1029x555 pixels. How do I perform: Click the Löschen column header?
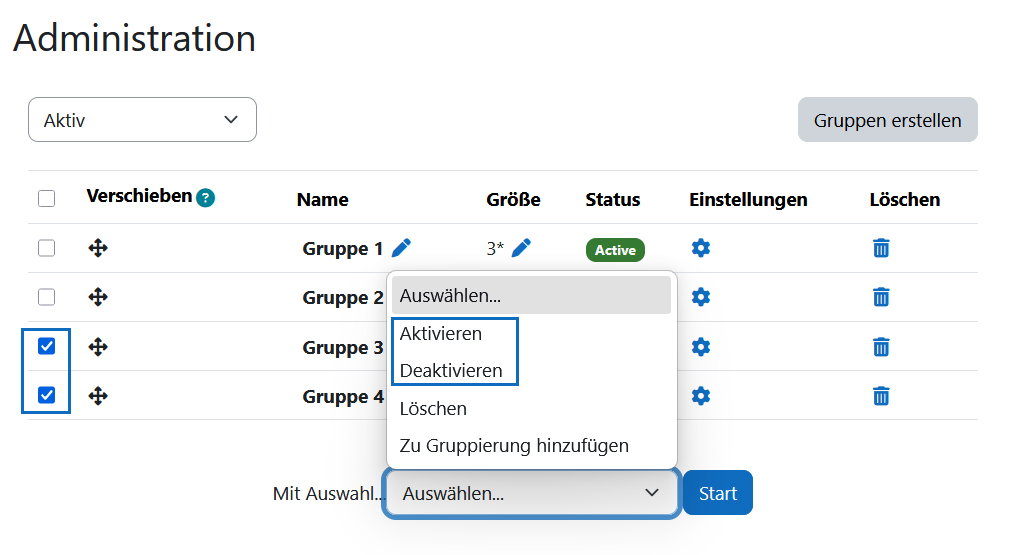click(x=905, y=199)
